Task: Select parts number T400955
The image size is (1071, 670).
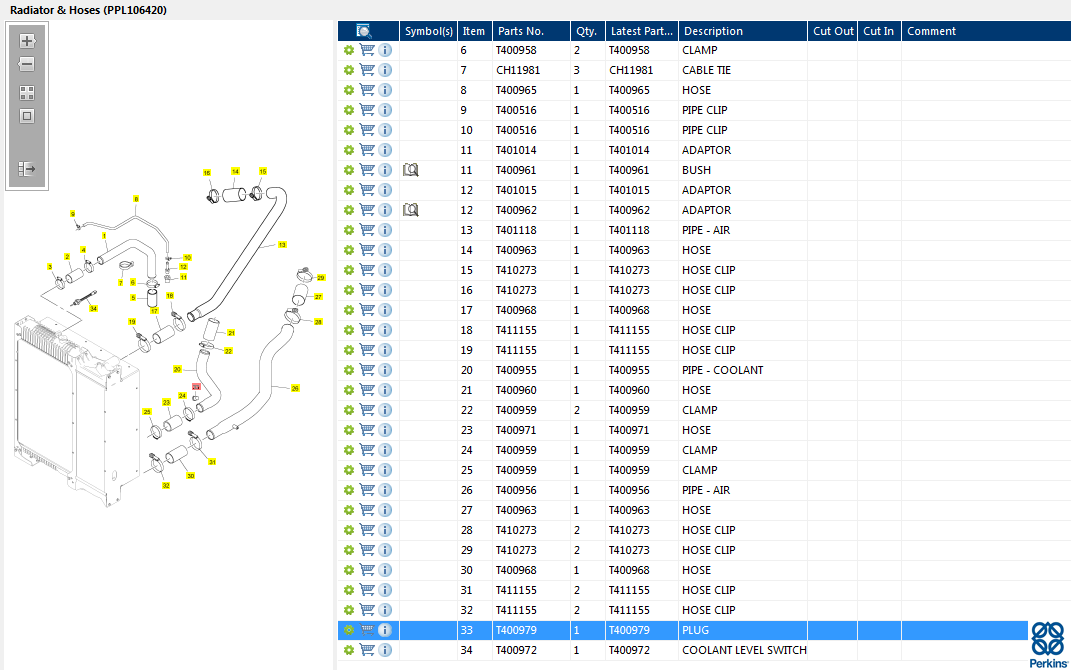Action: click(516, 370)
